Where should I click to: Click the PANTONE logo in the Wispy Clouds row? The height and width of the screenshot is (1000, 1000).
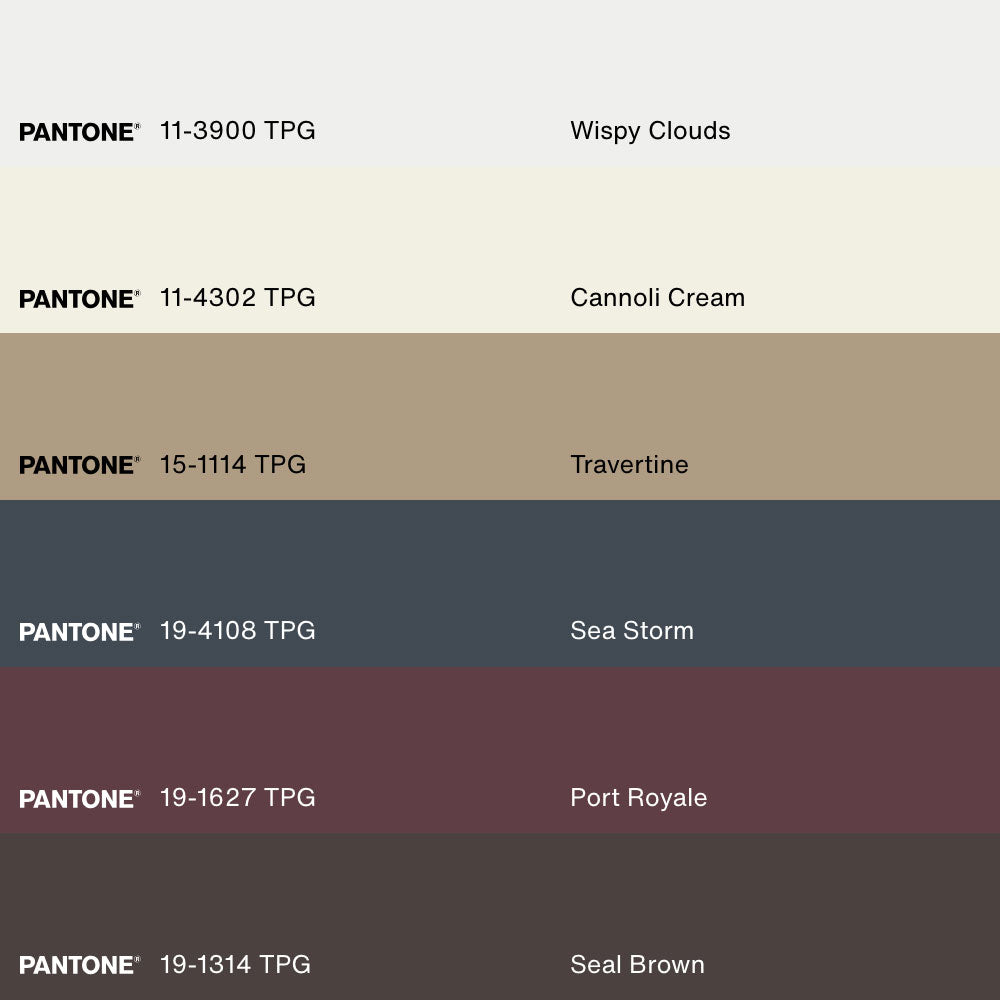[x=79, y=132]
